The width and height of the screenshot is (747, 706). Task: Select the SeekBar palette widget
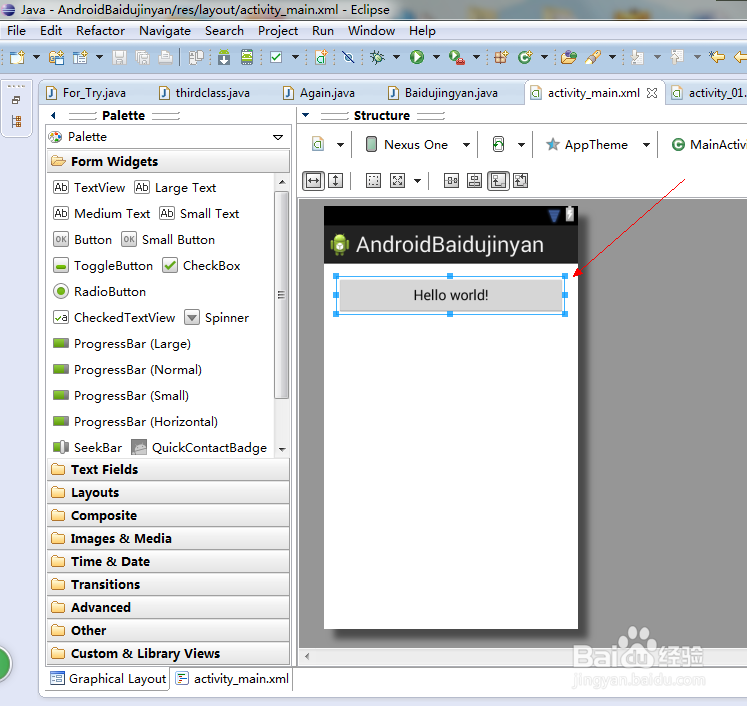[88, 448]
